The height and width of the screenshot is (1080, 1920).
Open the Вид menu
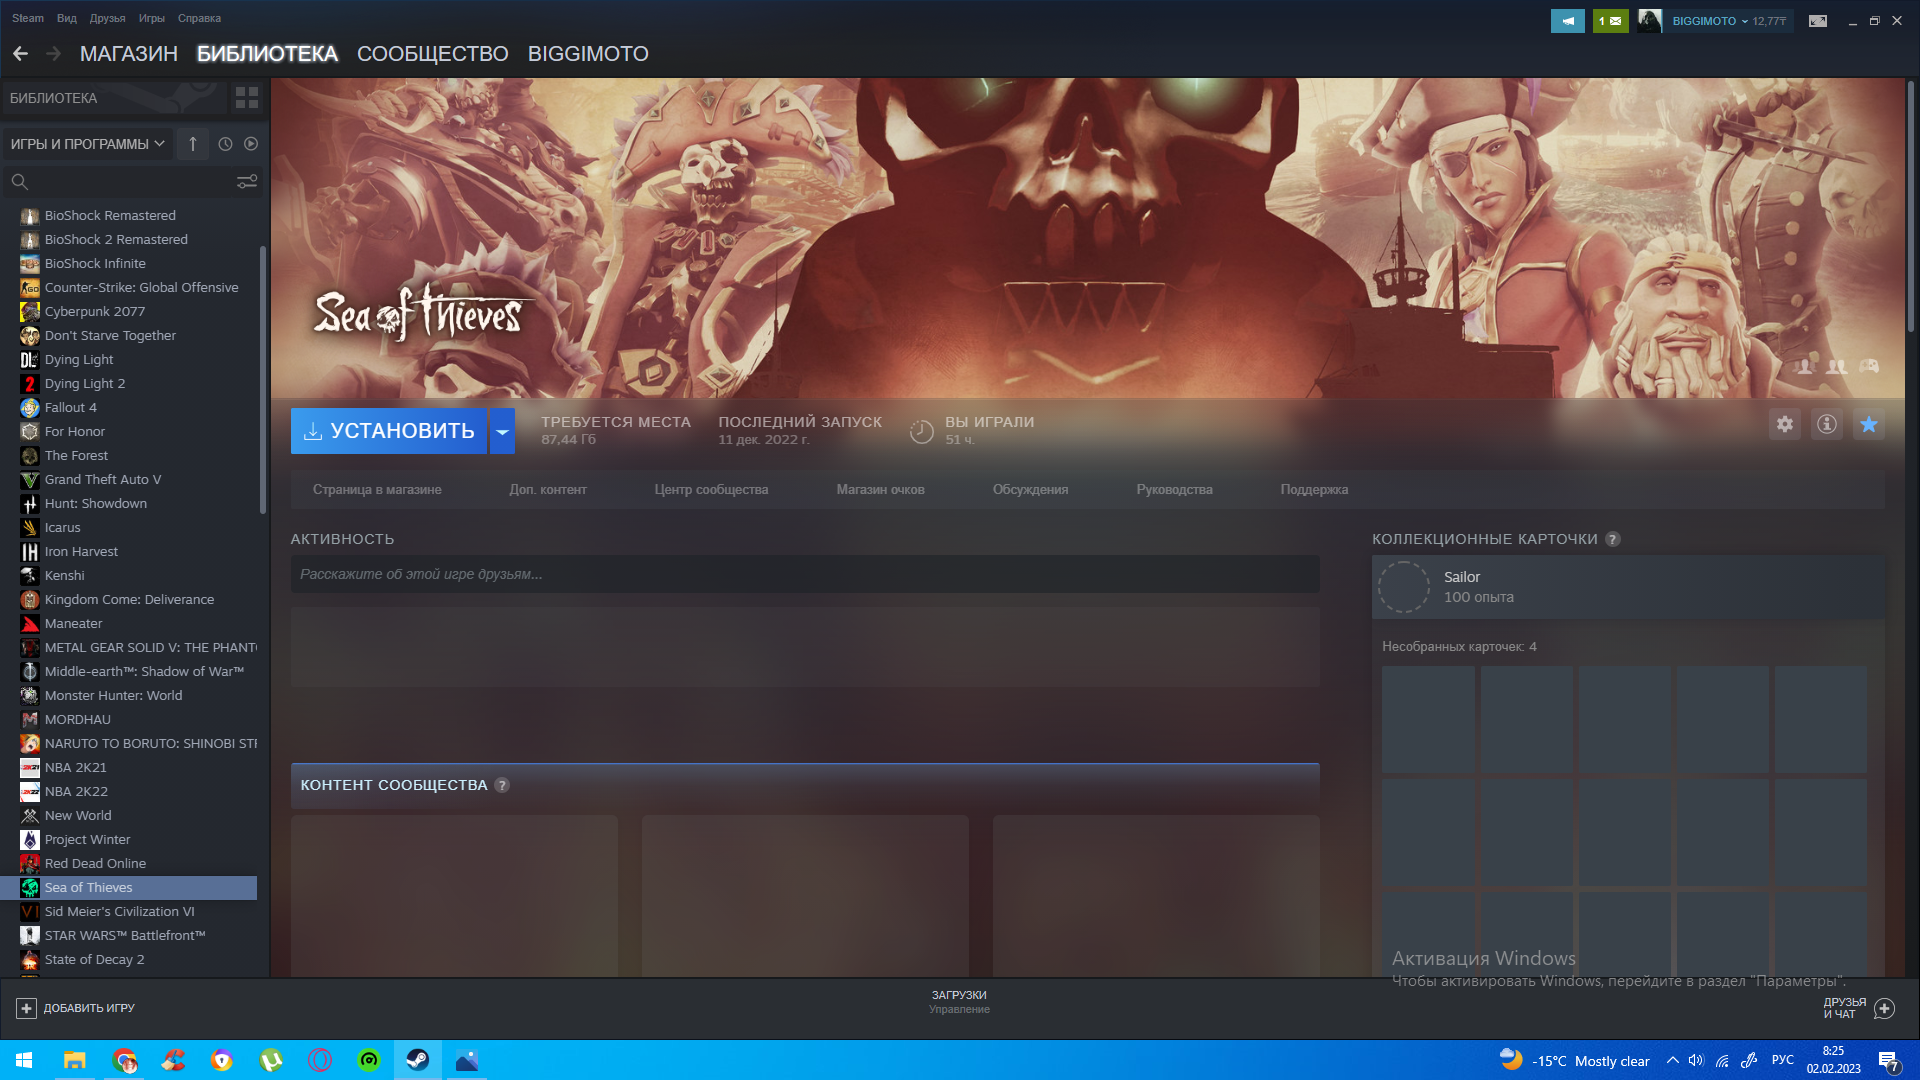(x=67, y=18)
